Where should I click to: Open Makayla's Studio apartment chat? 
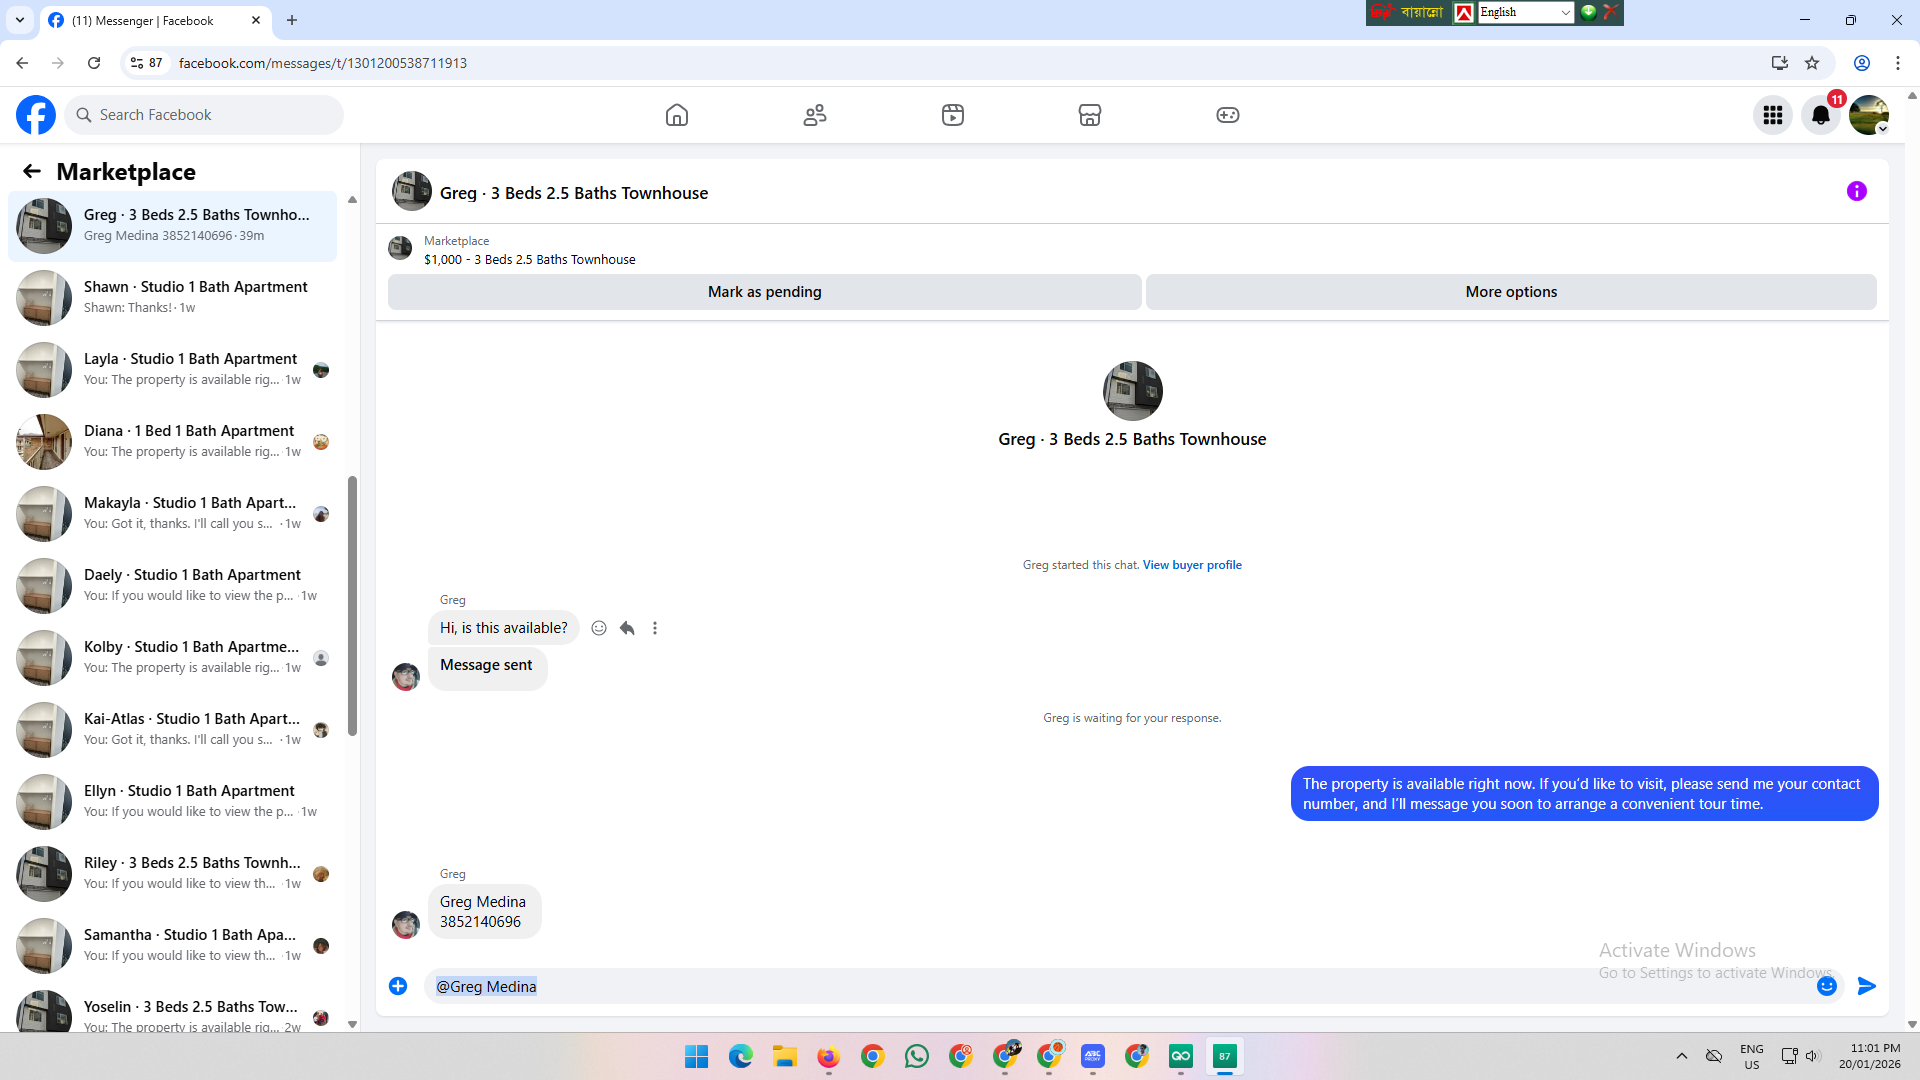click(172, 514)
